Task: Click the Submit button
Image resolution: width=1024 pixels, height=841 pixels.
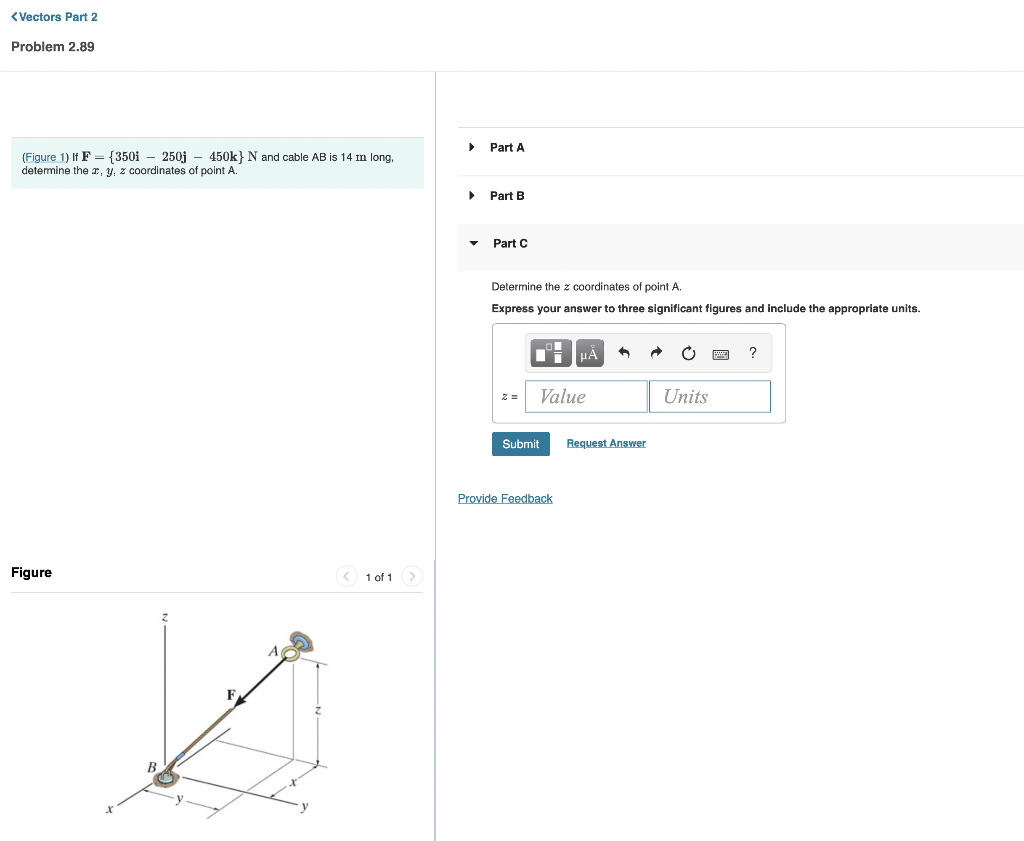Action: pyautogui.click(x=520, y=443)
